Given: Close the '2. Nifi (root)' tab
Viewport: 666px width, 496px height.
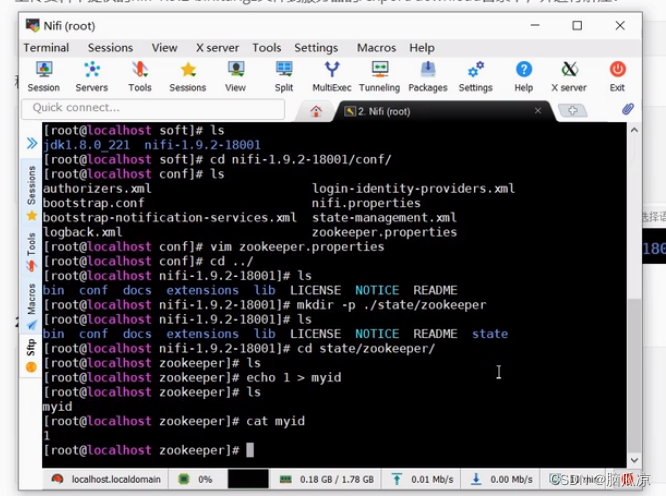Looking at the screenshot, I should 538,110.
